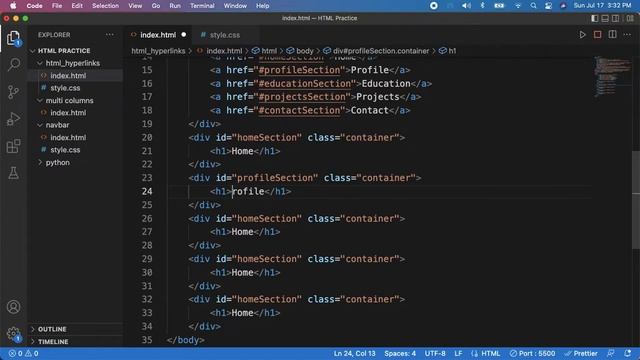Screen dimensions: 640x360
Task: Open the Terminal menu
Action: coord(202,6)
